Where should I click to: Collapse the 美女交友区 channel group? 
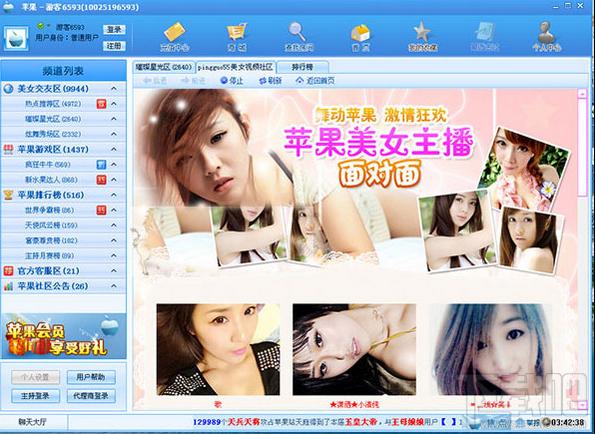click(113, 88)
